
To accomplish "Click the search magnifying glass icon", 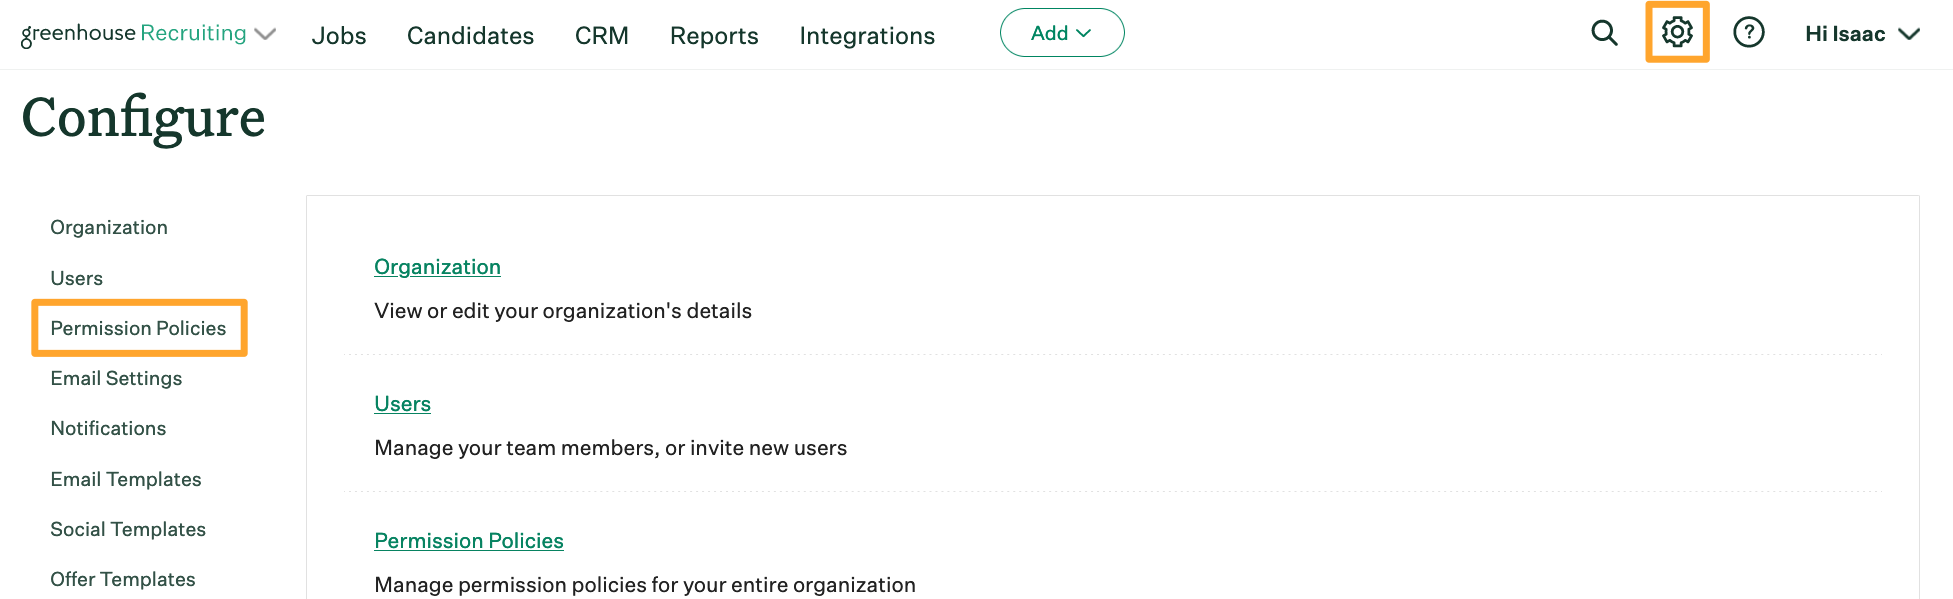I will tap(1604, 33).
